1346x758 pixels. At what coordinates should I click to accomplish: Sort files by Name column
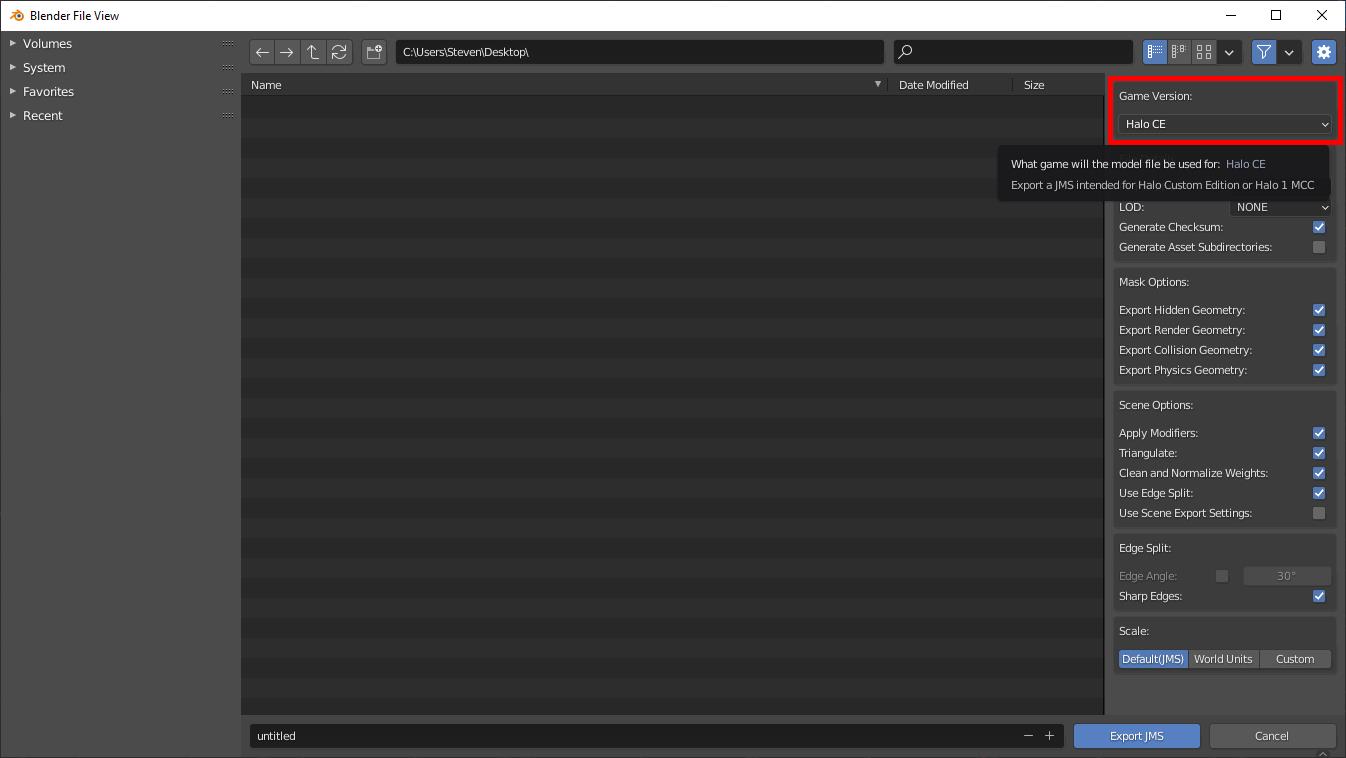point(564,85)
